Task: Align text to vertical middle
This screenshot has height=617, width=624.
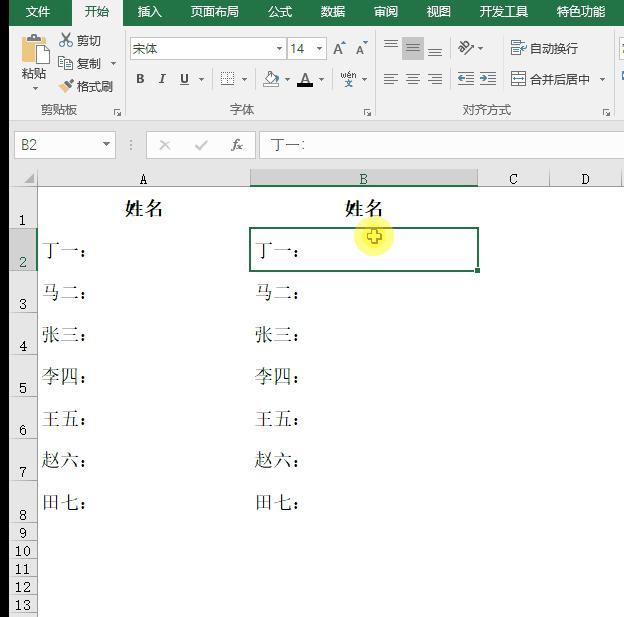Action: 413,49
